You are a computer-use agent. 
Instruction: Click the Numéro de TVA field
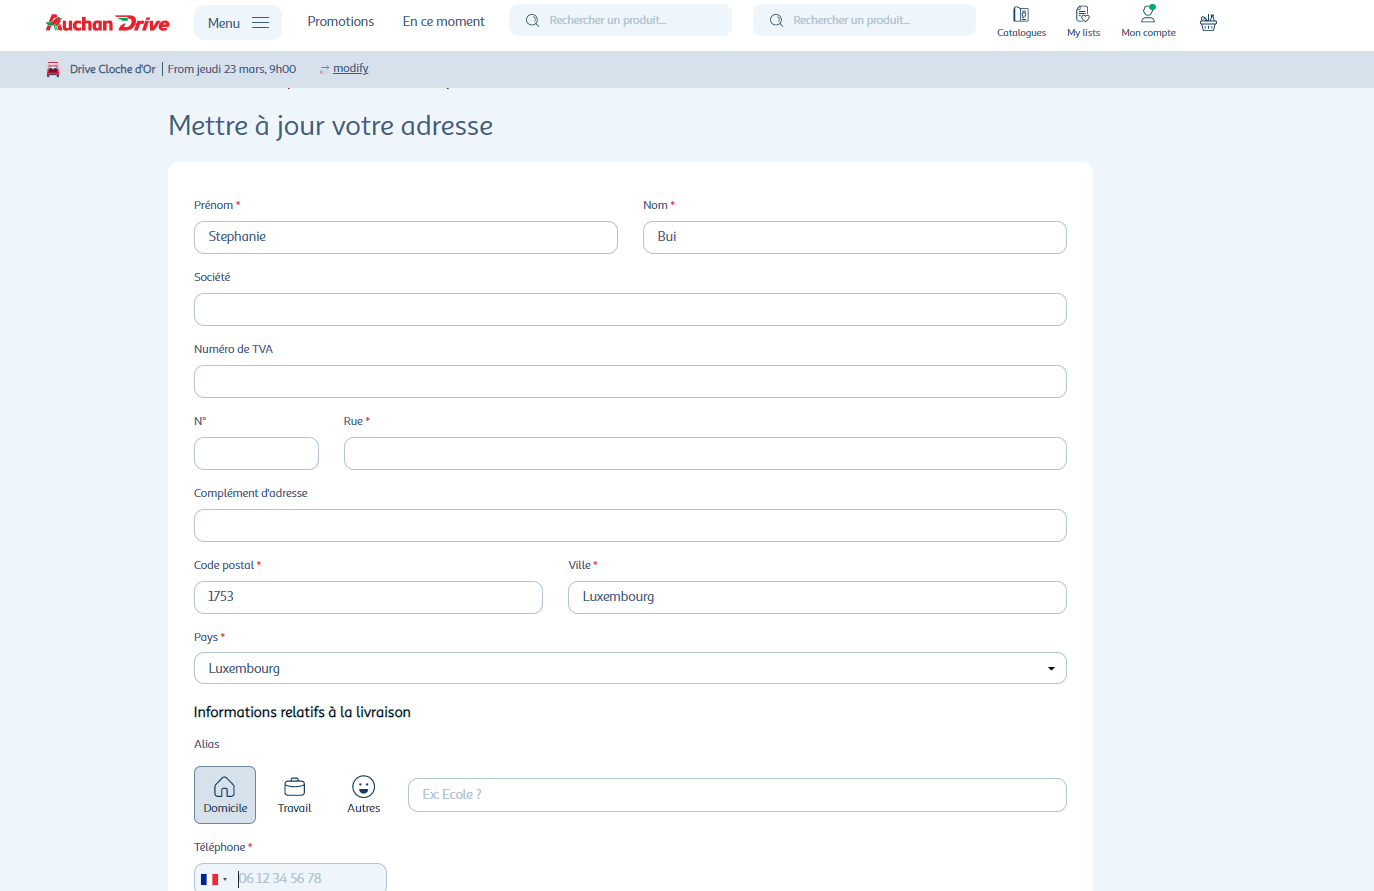coord(630,381)
